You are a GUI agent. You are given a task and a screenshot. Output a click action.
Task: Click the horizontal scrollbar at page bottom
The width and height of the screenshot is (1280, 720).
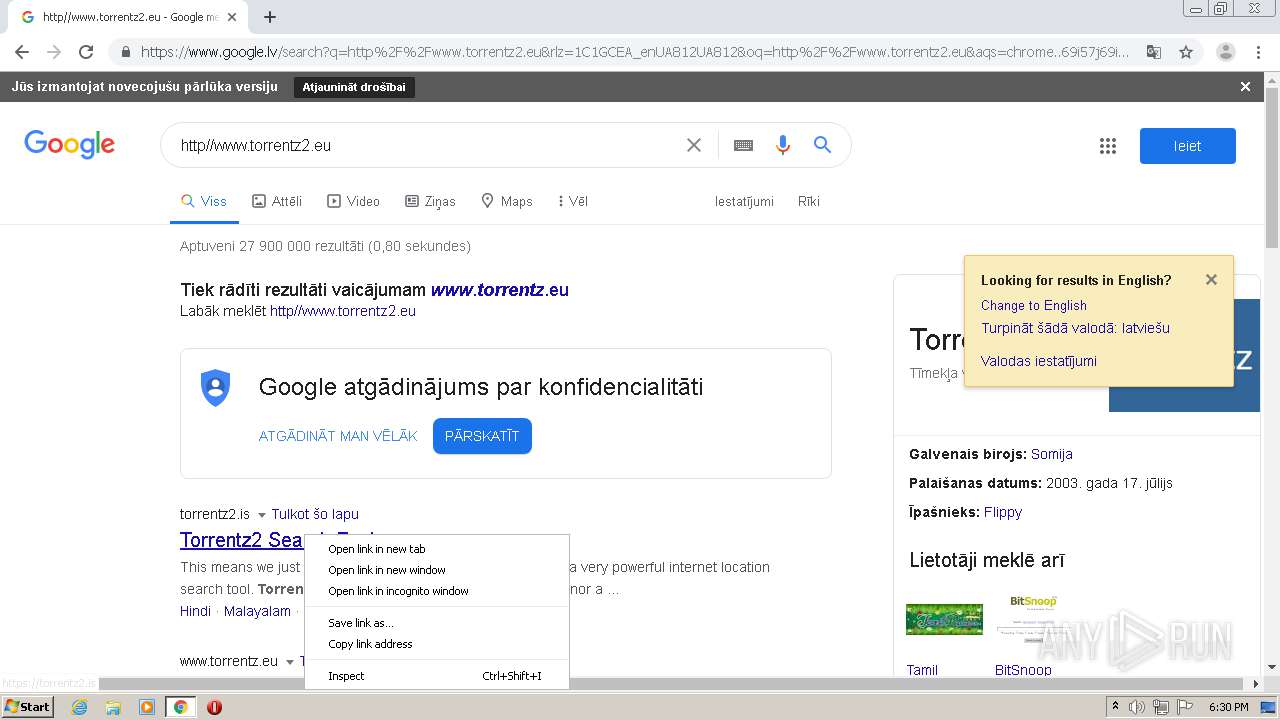(x=671, y=684)
